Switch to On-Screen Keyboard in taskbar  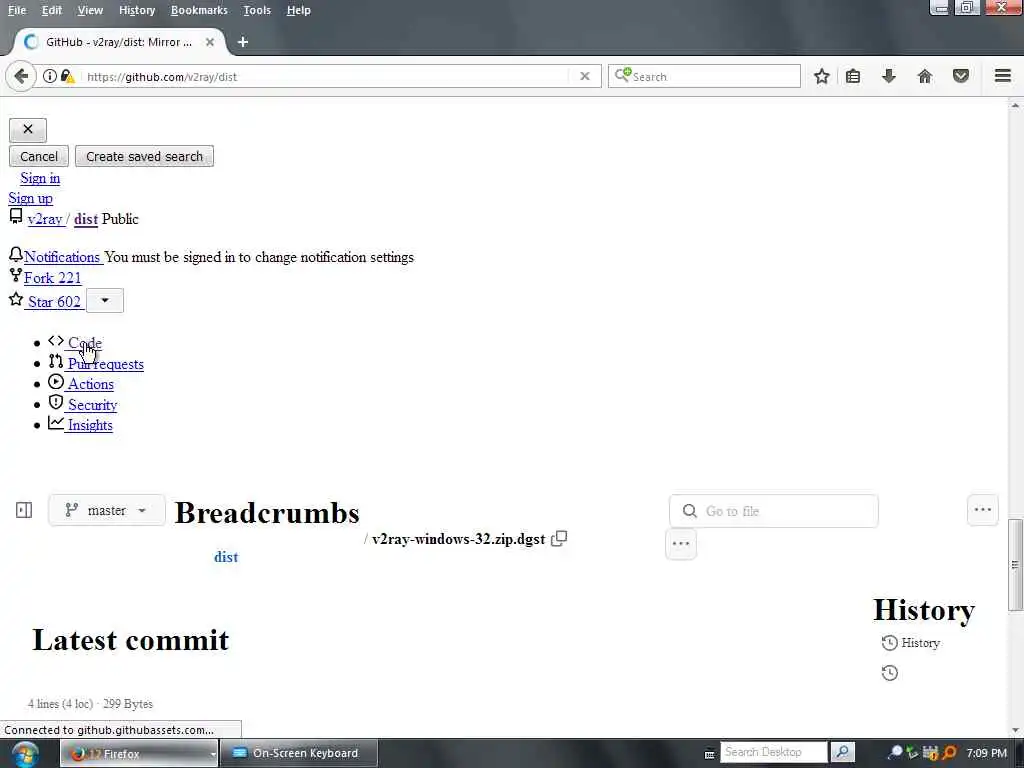point(298,754)
